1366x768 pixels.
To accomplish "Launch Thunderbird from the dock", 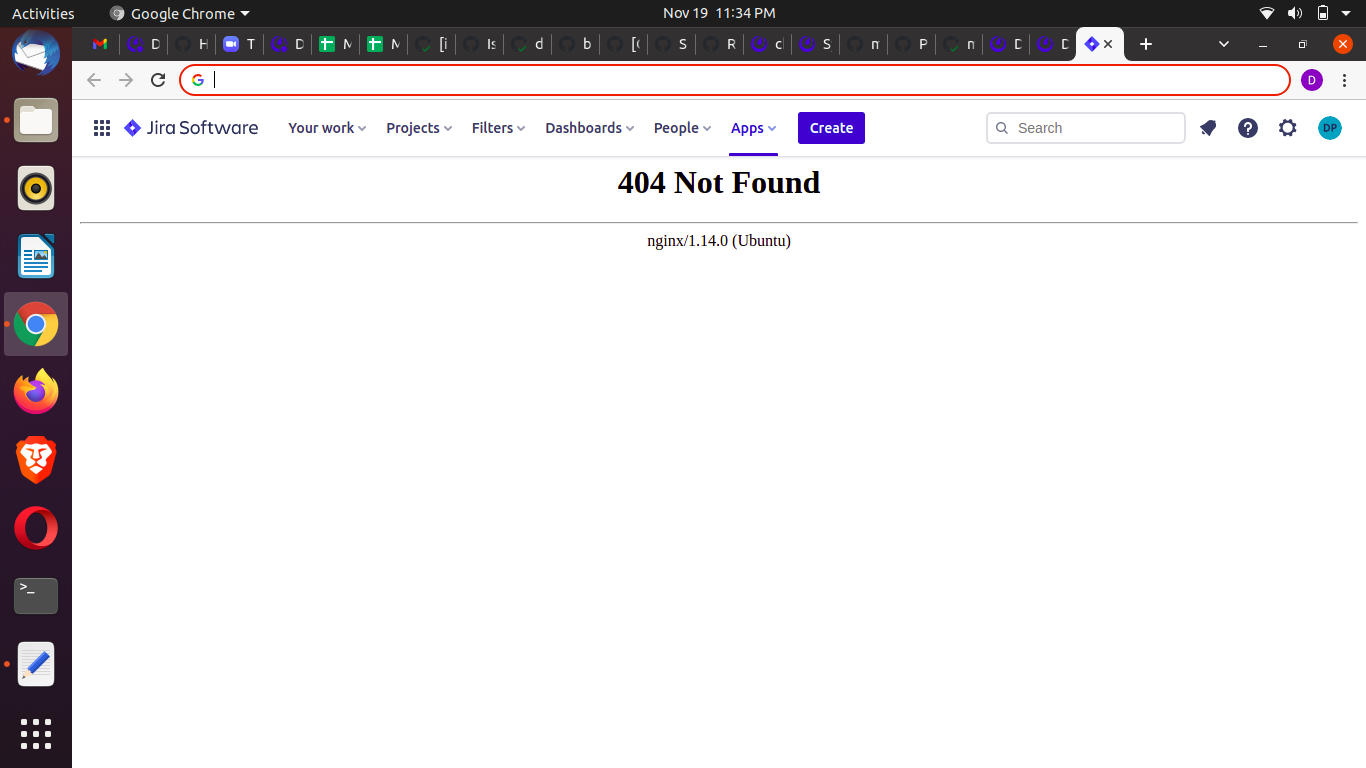I will 36,52.
